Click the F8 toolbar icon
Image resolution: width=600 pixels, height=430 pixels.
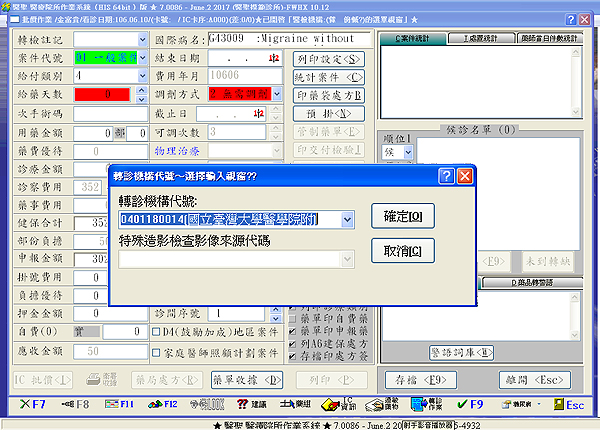tap(76, 405)
